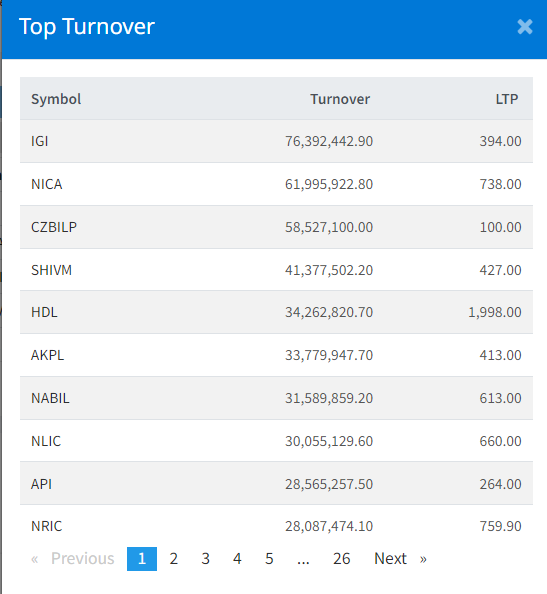The height and width of the screenshot is (594, 547).
Task: Jump to last page 26
Action: point(341,558)
